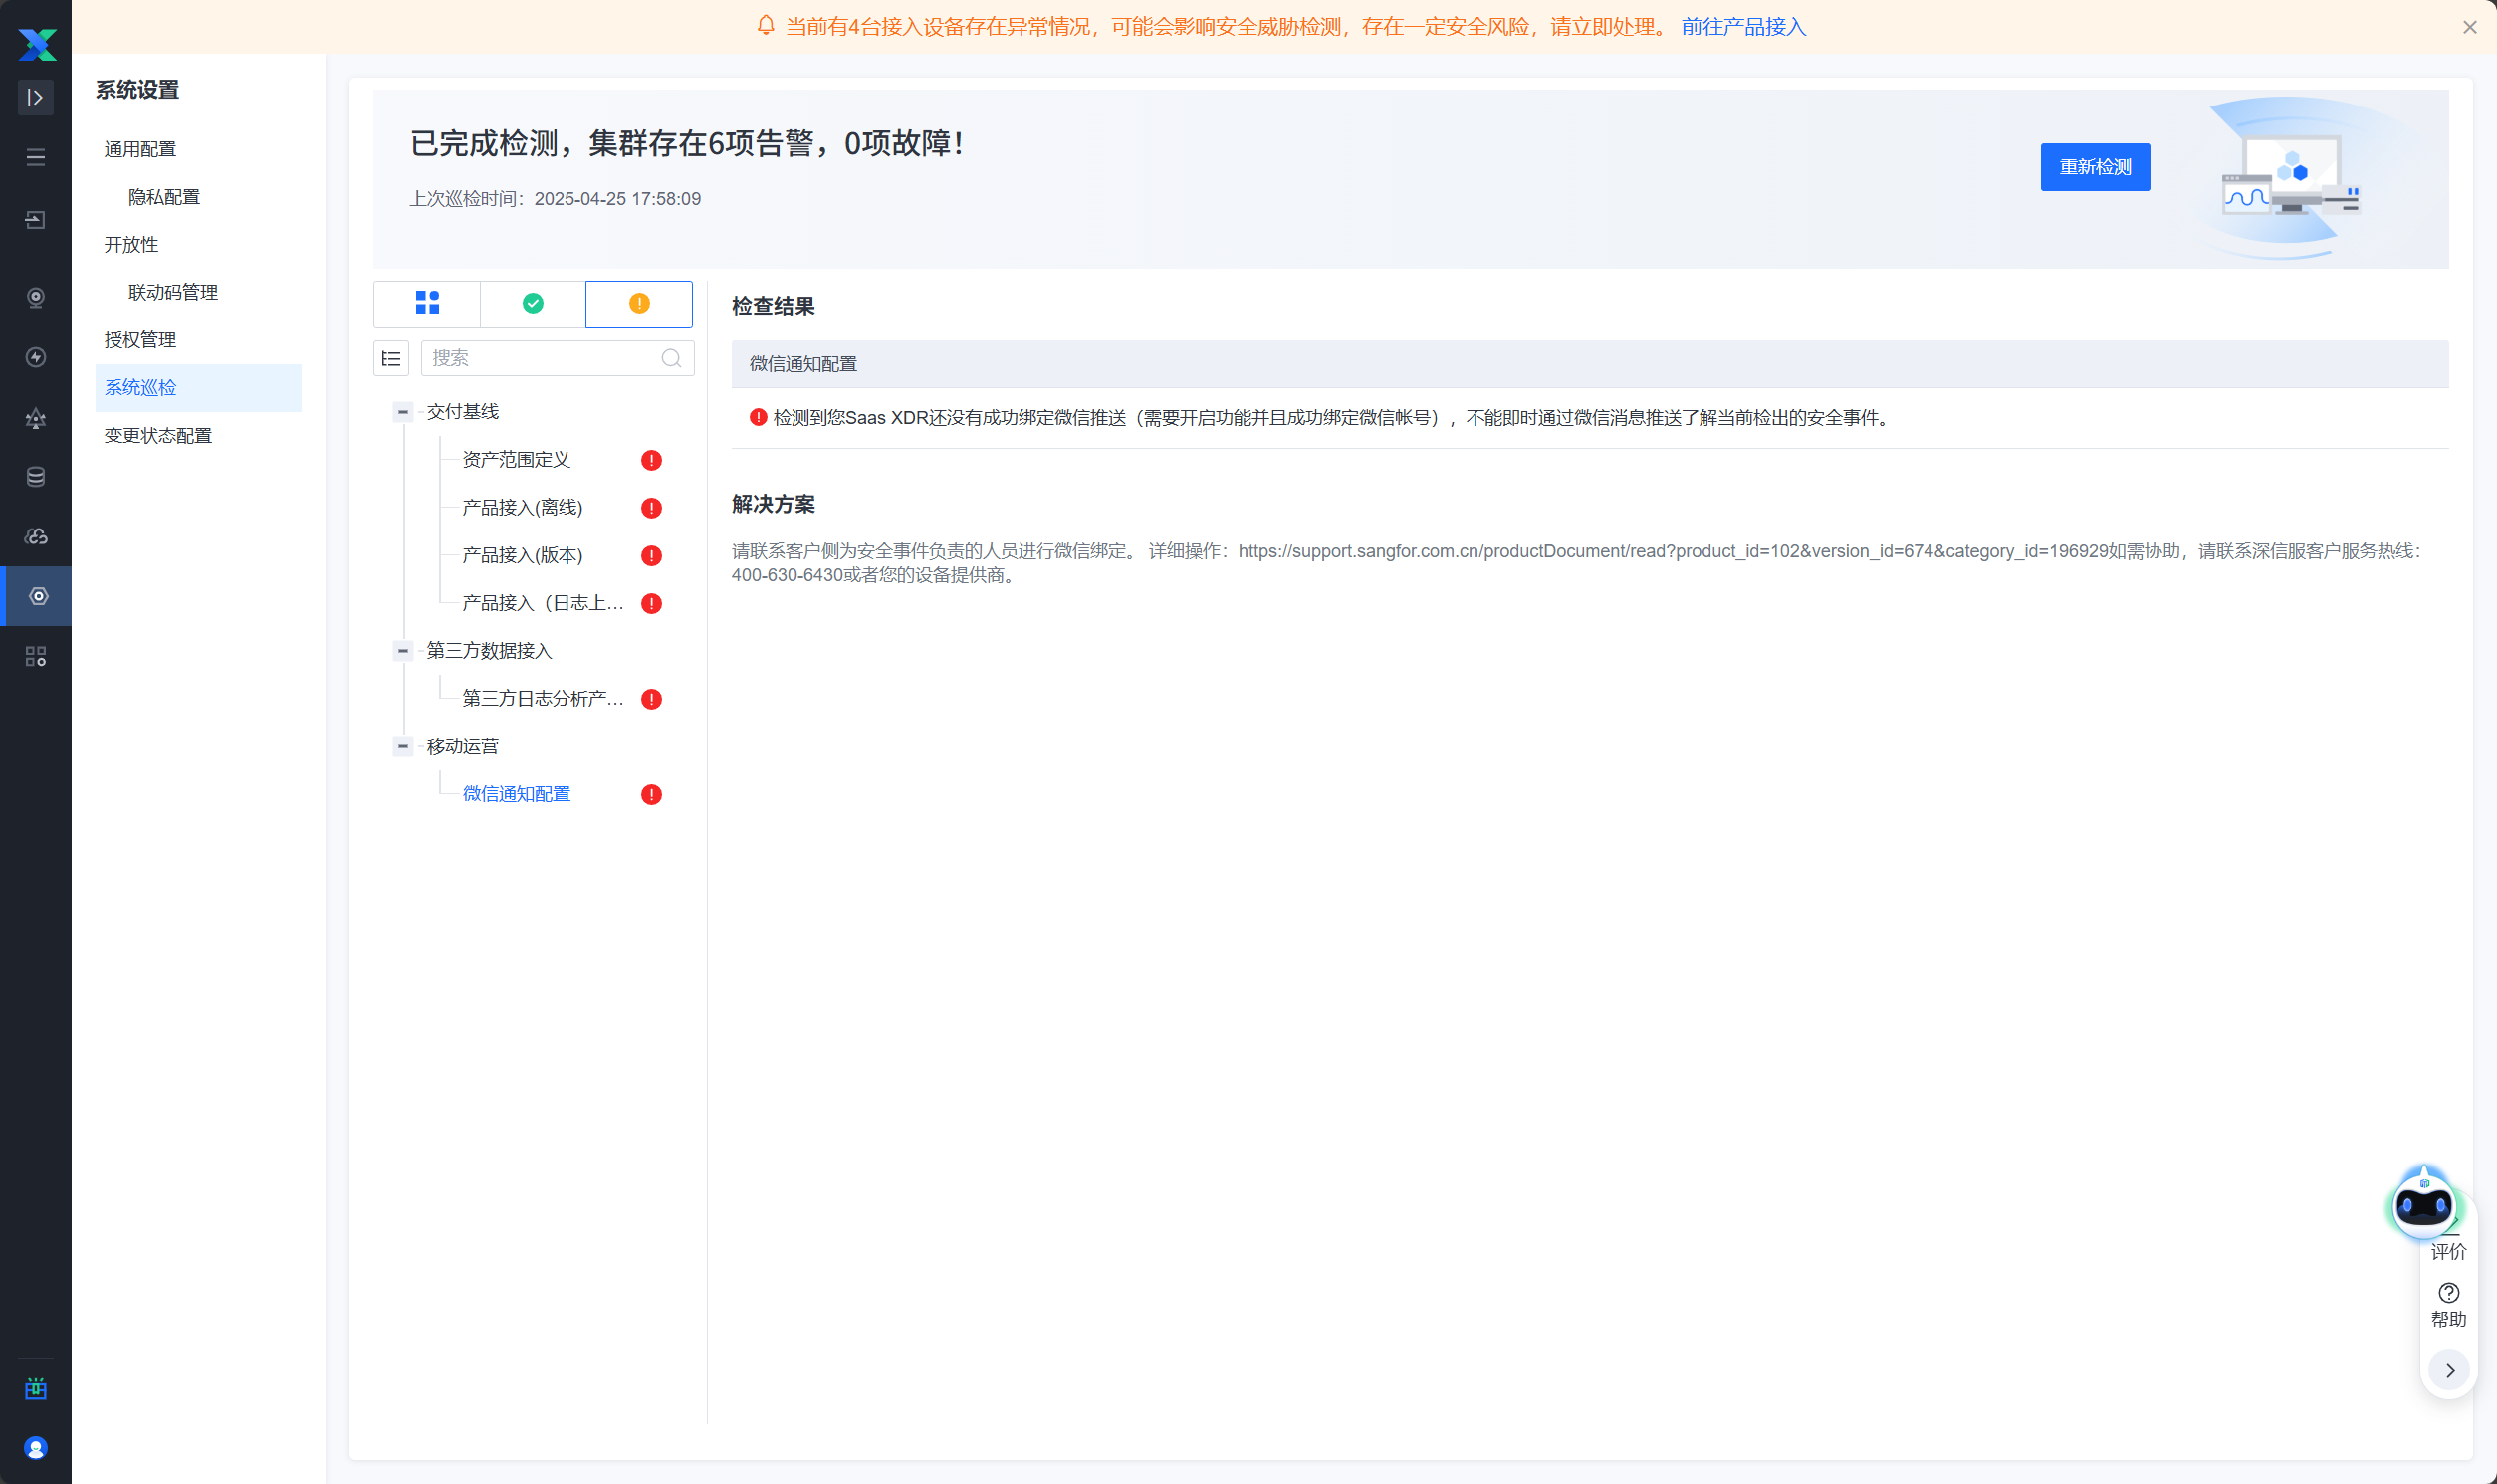Open the cloud icon in sidebar
This screenshot has height=1484, width=2497.
point(36,537)
